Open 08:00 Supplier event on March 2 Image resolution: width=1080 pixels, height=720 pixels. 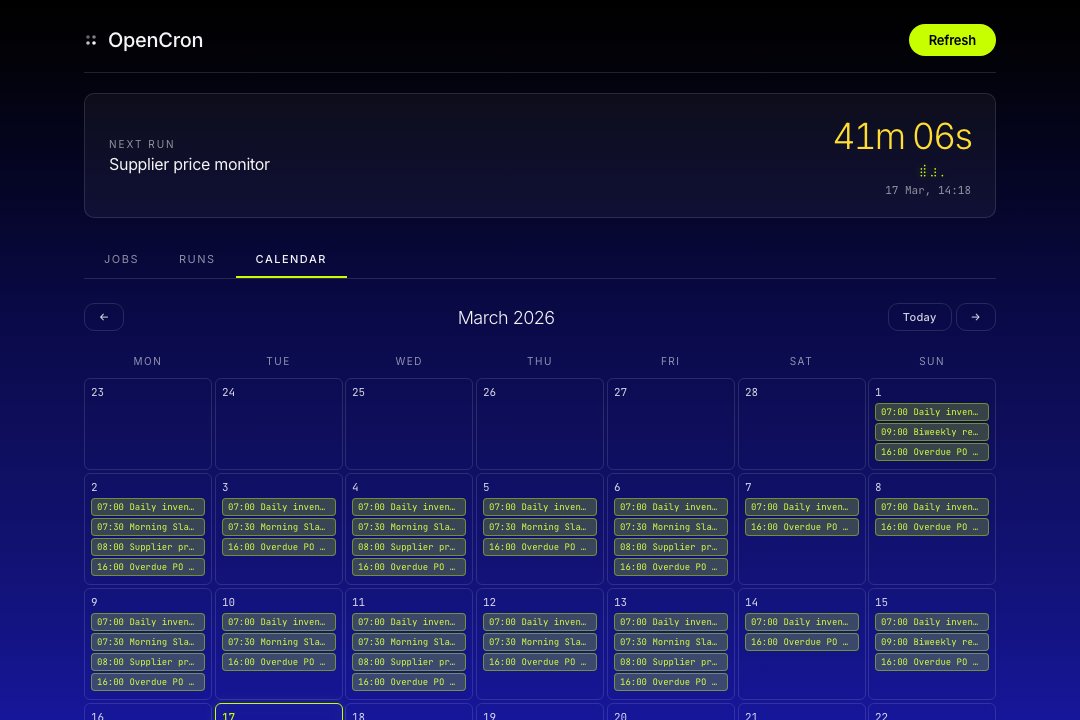[x=148, y=547]
